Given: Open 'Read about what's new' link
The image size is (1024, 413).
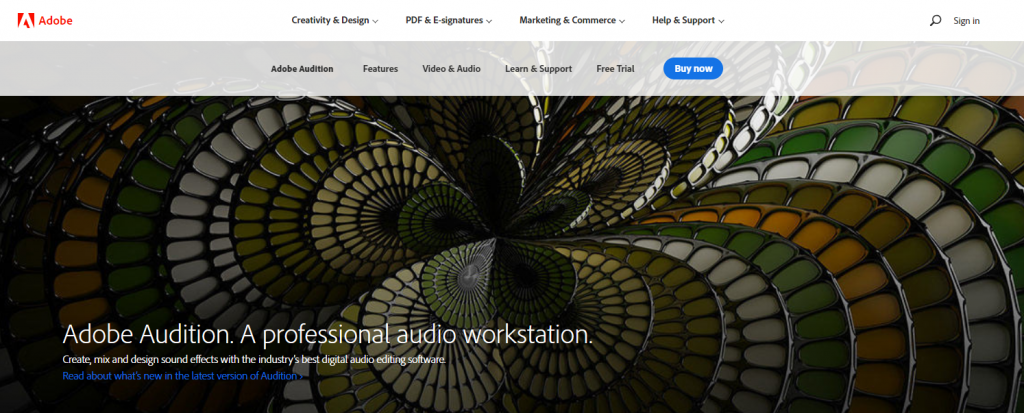Looking at the screenshot, I should (182, 376).
